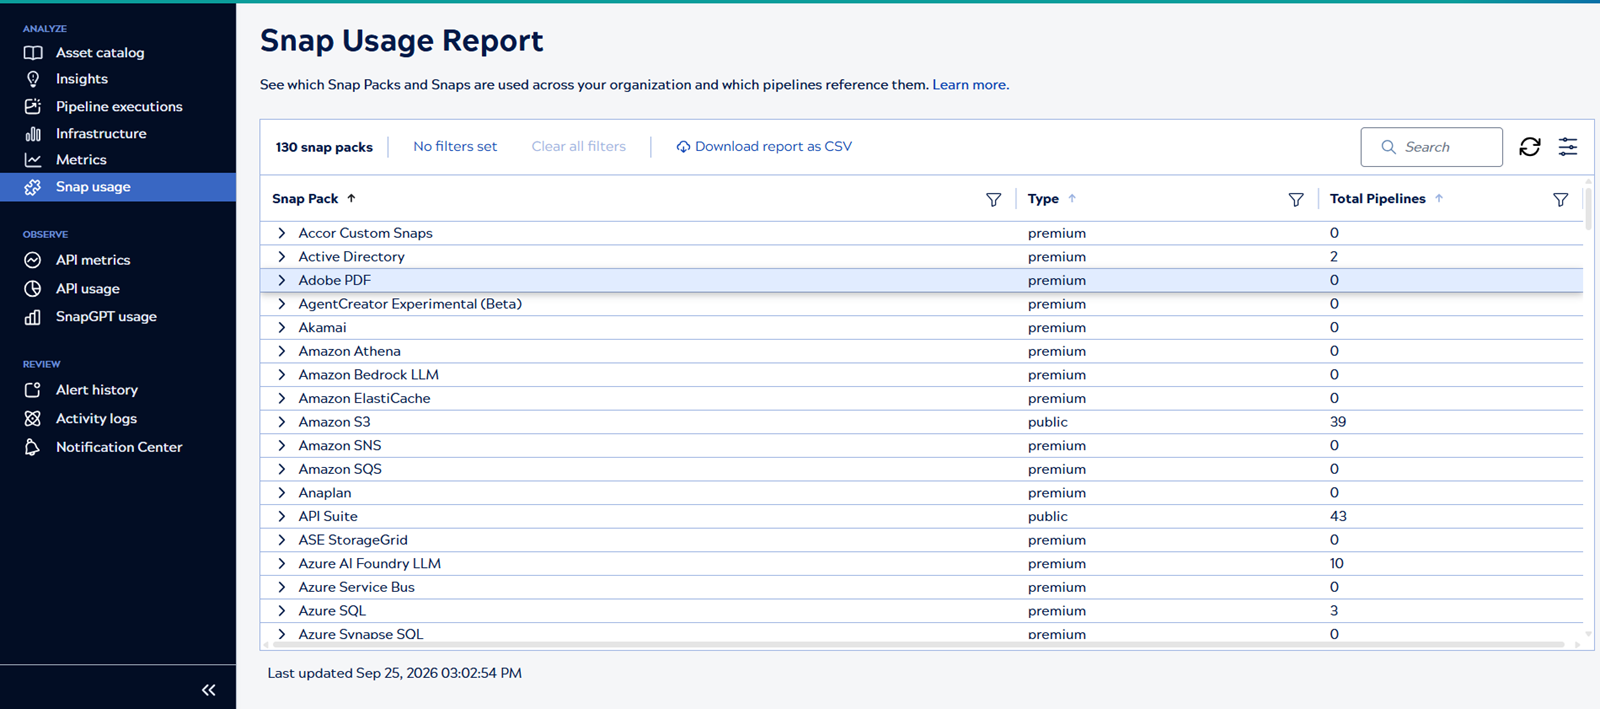The width and height of the screenshot is (1600, 709).
Task: Go to Pipeline executions
Action: 119,106
